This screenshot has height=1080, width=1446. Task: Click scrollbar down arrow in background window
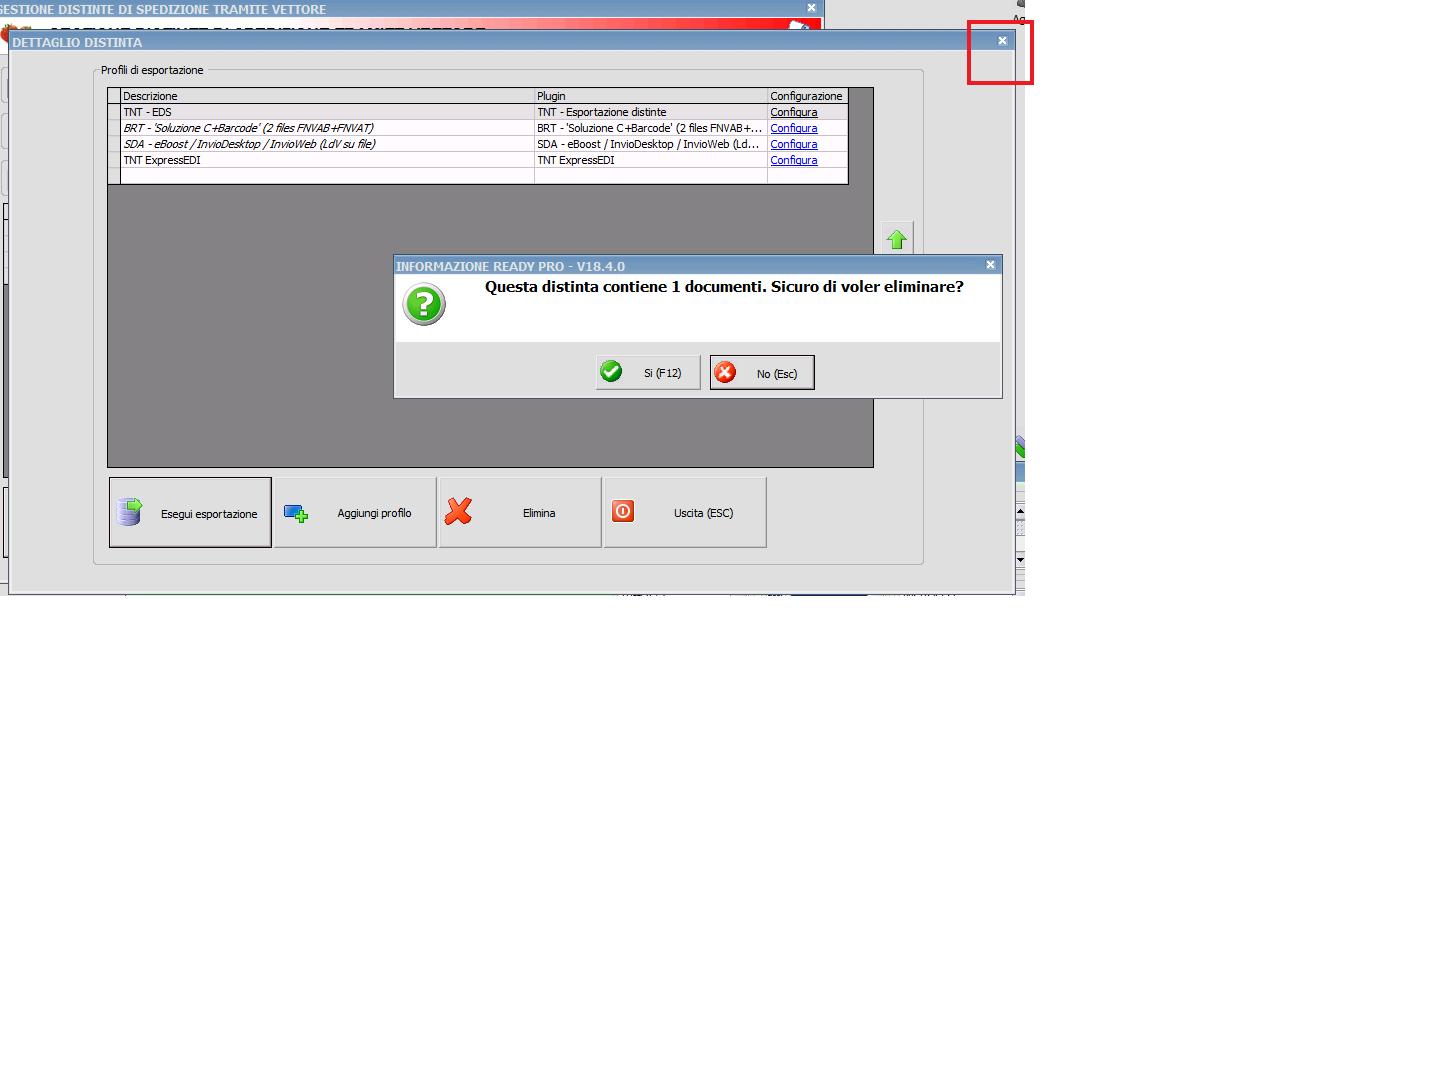(1020, 559)
